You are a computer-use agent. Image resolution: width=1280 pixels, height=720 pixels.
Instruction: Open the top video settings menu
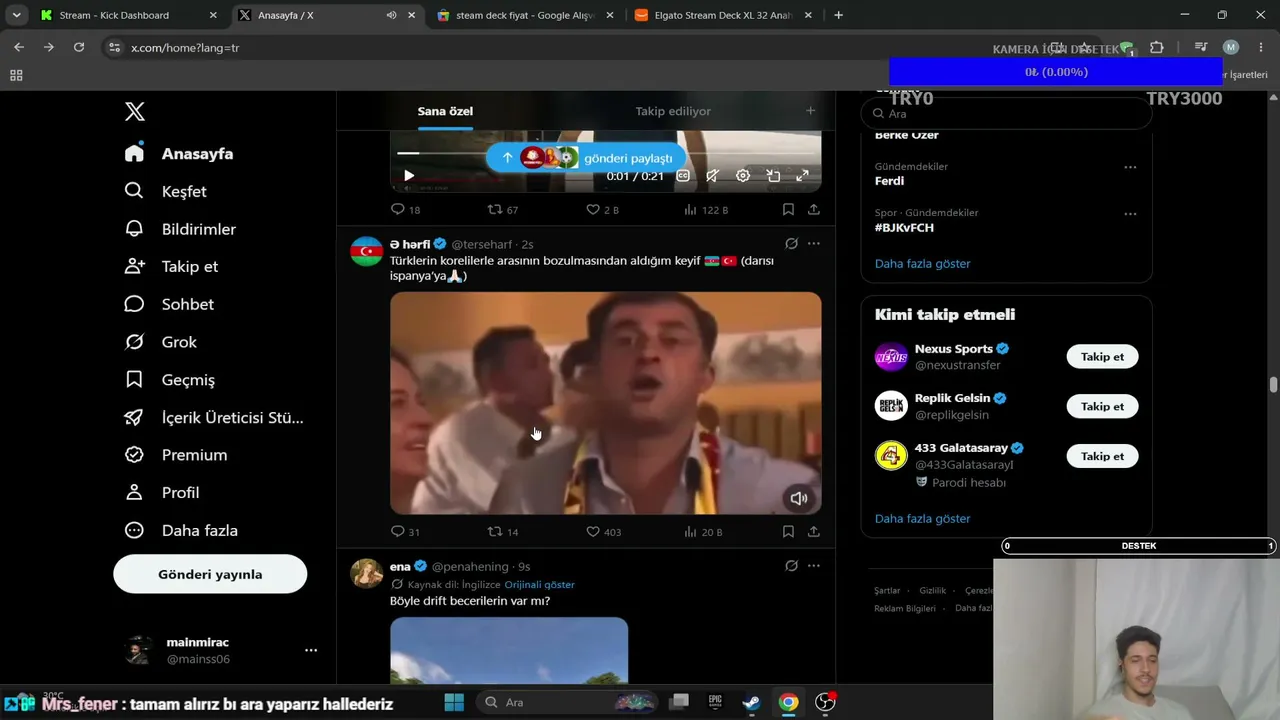743,175
